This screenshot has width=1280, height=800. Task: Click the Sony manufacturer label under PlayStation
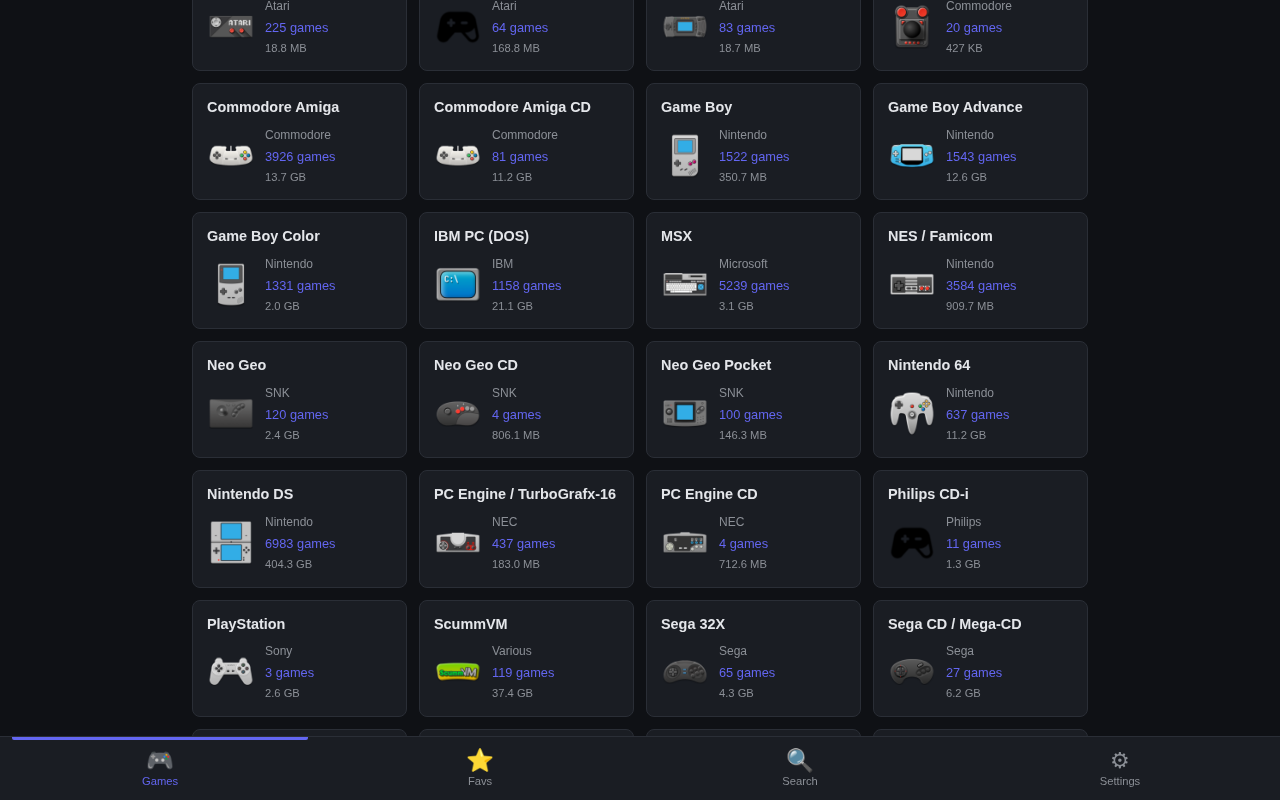coord(279,651)
